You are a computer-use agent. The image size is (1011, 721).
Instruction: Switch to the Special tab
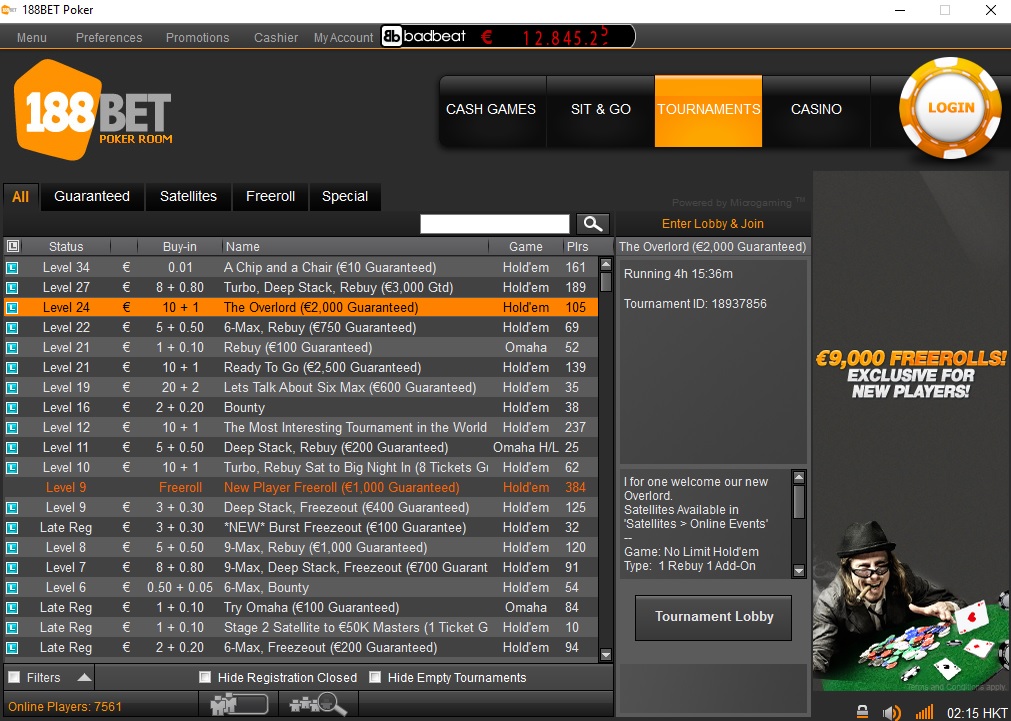pos(345,197)
